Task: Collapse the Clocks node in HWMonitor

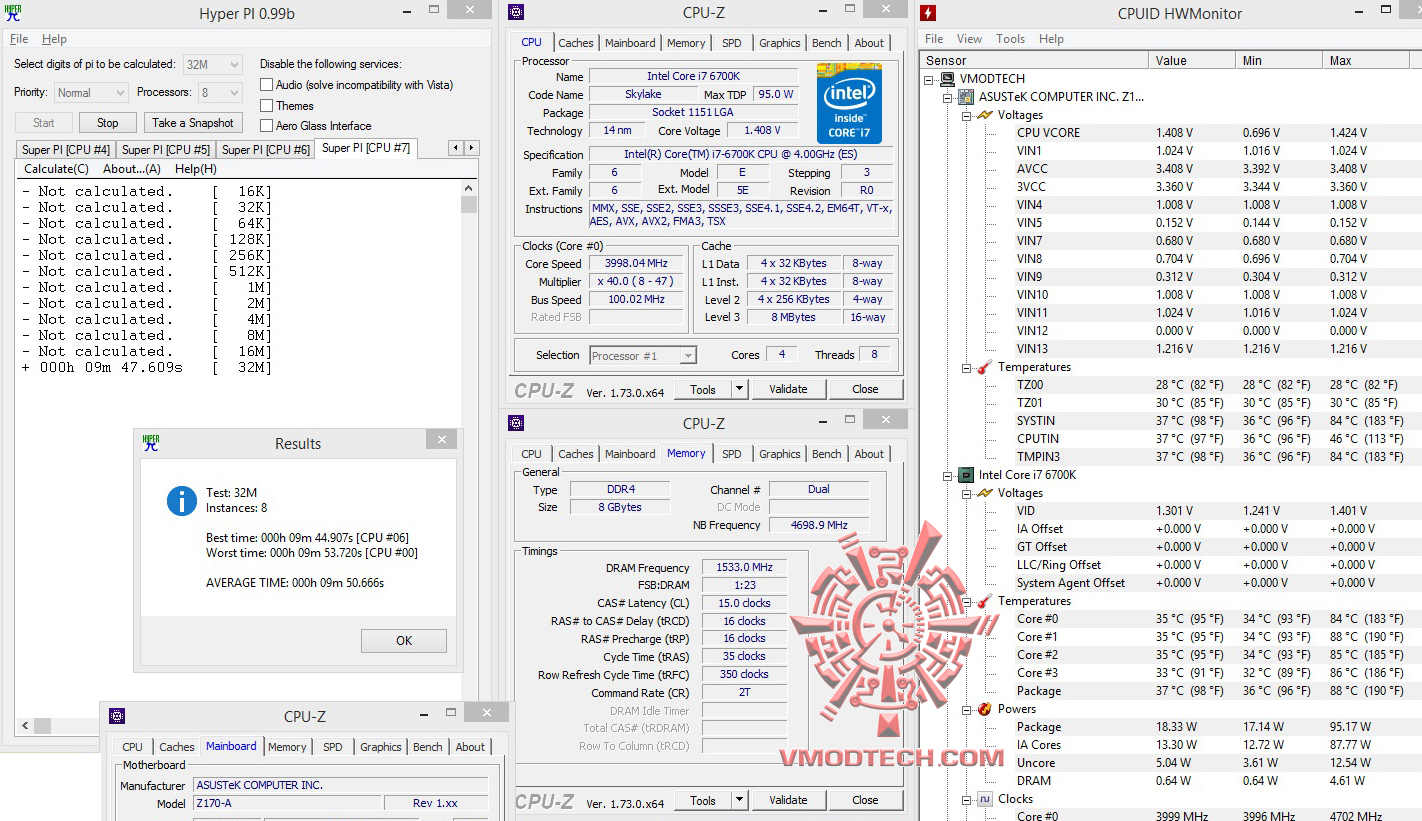Action: [967, 799]
